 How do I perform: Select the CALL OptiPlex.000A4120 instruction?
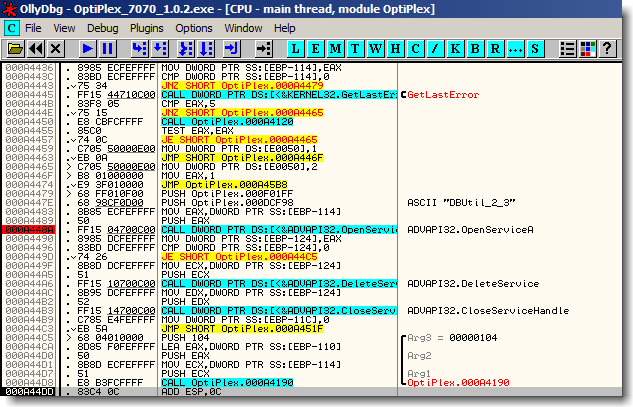coord(227,122)
